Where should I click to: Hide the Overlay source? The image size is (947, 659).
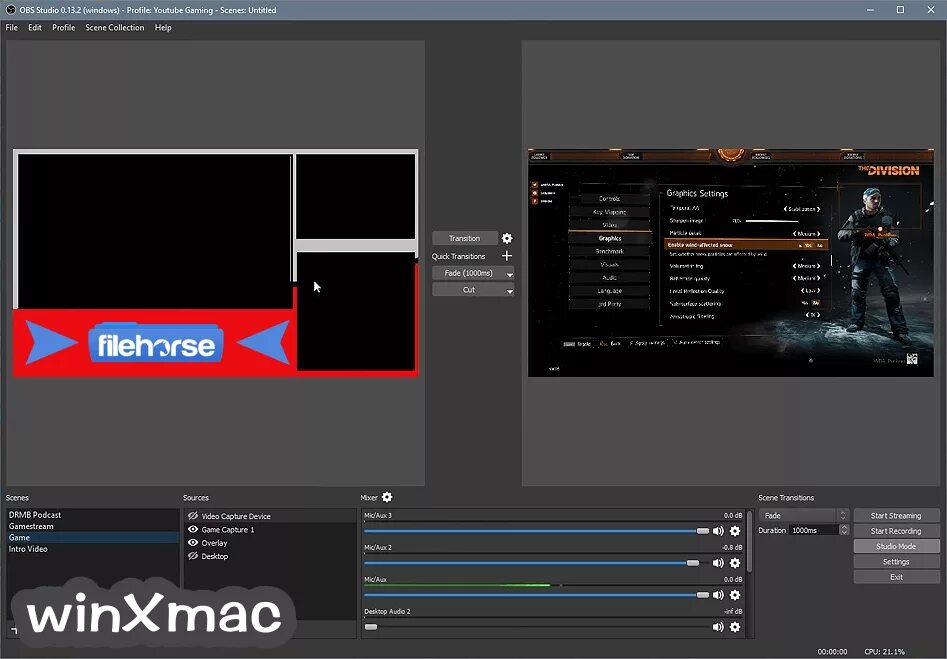tap(193, 542)
